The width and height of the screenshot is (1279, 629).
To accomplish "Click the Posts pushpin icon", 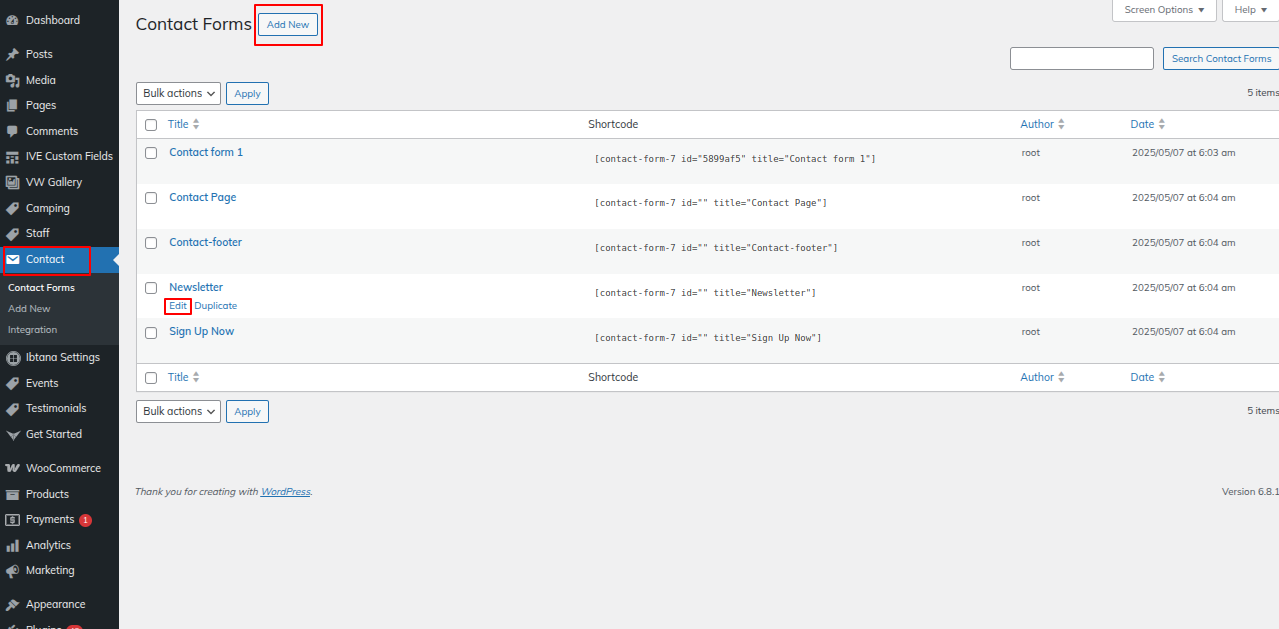I will click(12, 54).
